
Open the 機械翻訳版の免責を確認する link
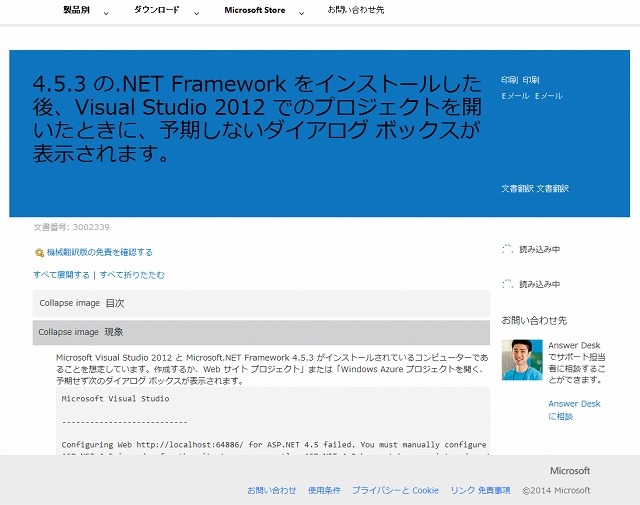coord(100,252)
